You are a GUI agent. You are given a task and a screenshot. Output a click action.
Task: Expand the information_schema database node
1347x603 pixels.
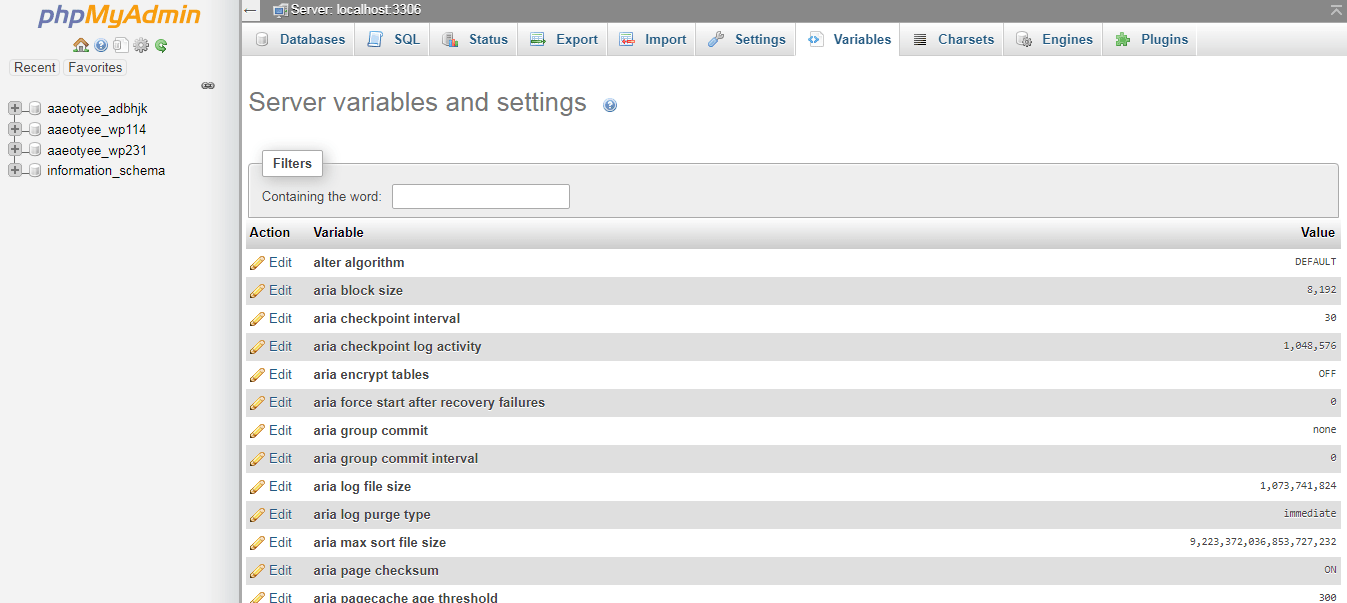(x=14, y=170)
